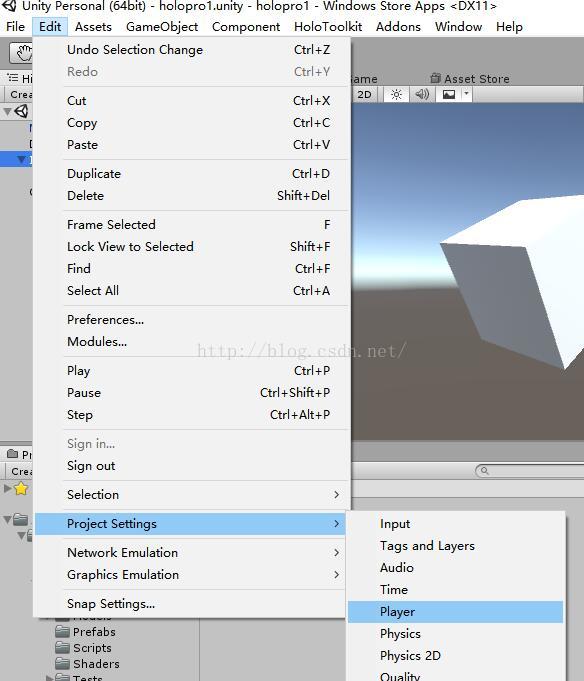
Task: Choose Find in Edit menu
Action: (191, 268)
